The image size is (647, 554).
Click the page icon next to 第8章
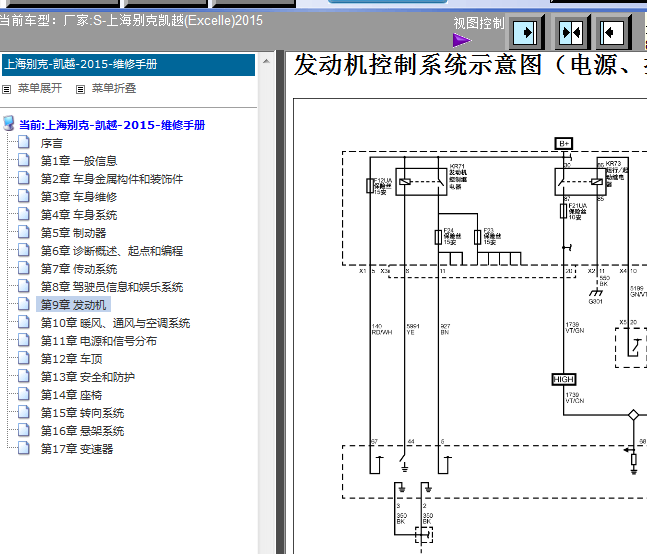24,285
